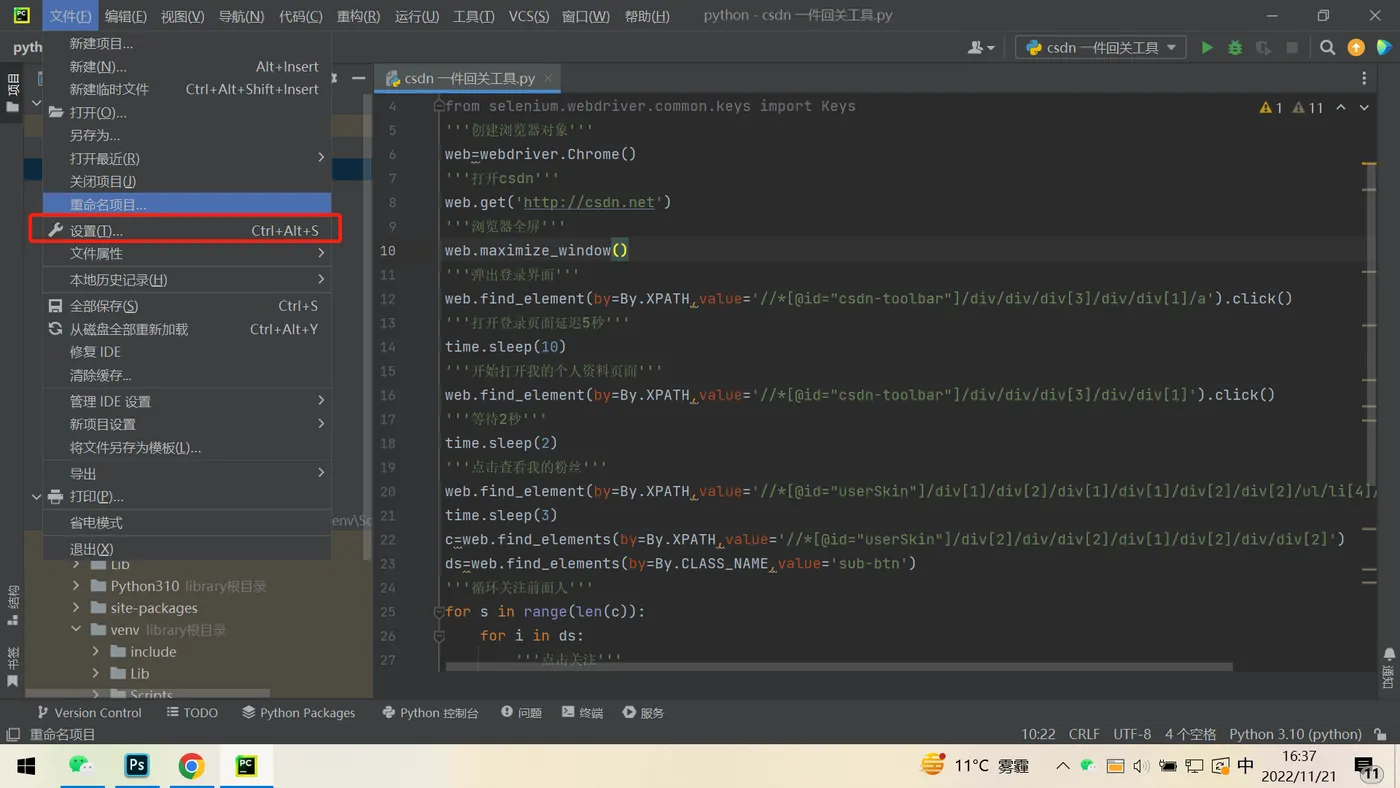Open the user account dropdown in toolbar
The width and height of the screenshot is (1400, 788).
981,48
